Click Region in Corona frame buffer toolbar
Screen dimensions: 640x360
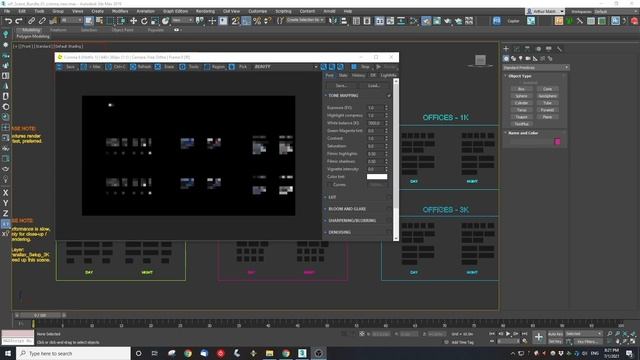tap(215, 67)
